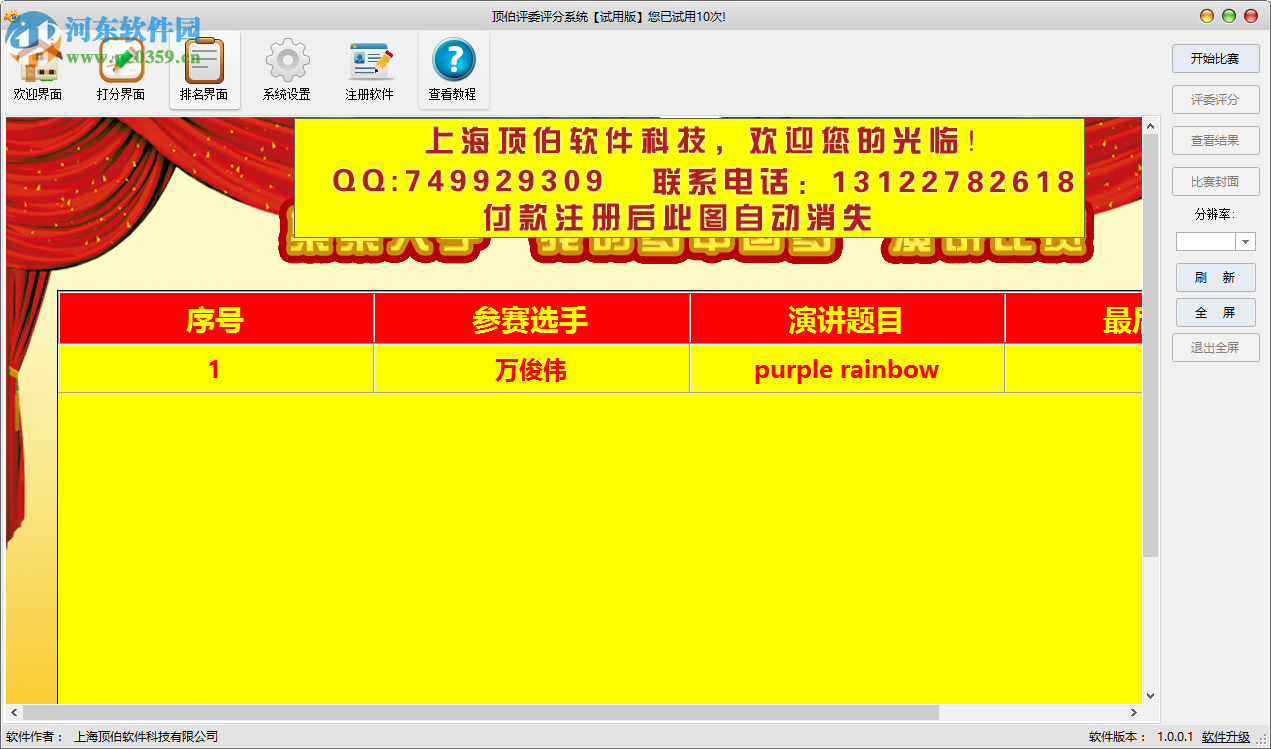
Task: Select the 打分界面 scoring interface icon
Action: click(x=121, y=68)
